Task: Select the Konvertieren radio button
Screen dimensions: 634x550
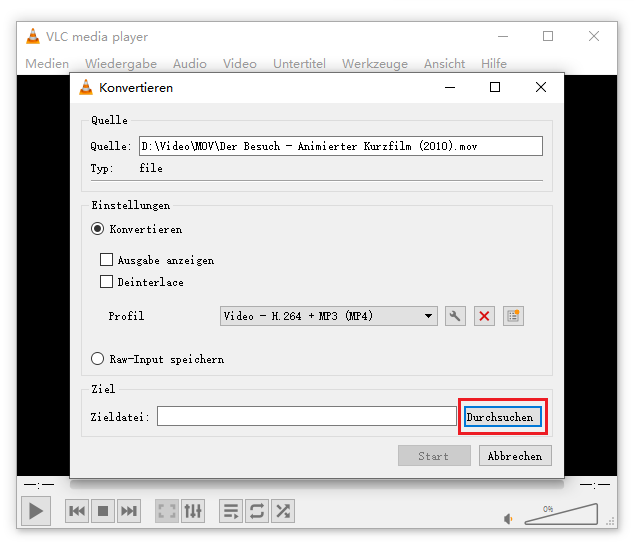Action: click(x=97, y=229)
